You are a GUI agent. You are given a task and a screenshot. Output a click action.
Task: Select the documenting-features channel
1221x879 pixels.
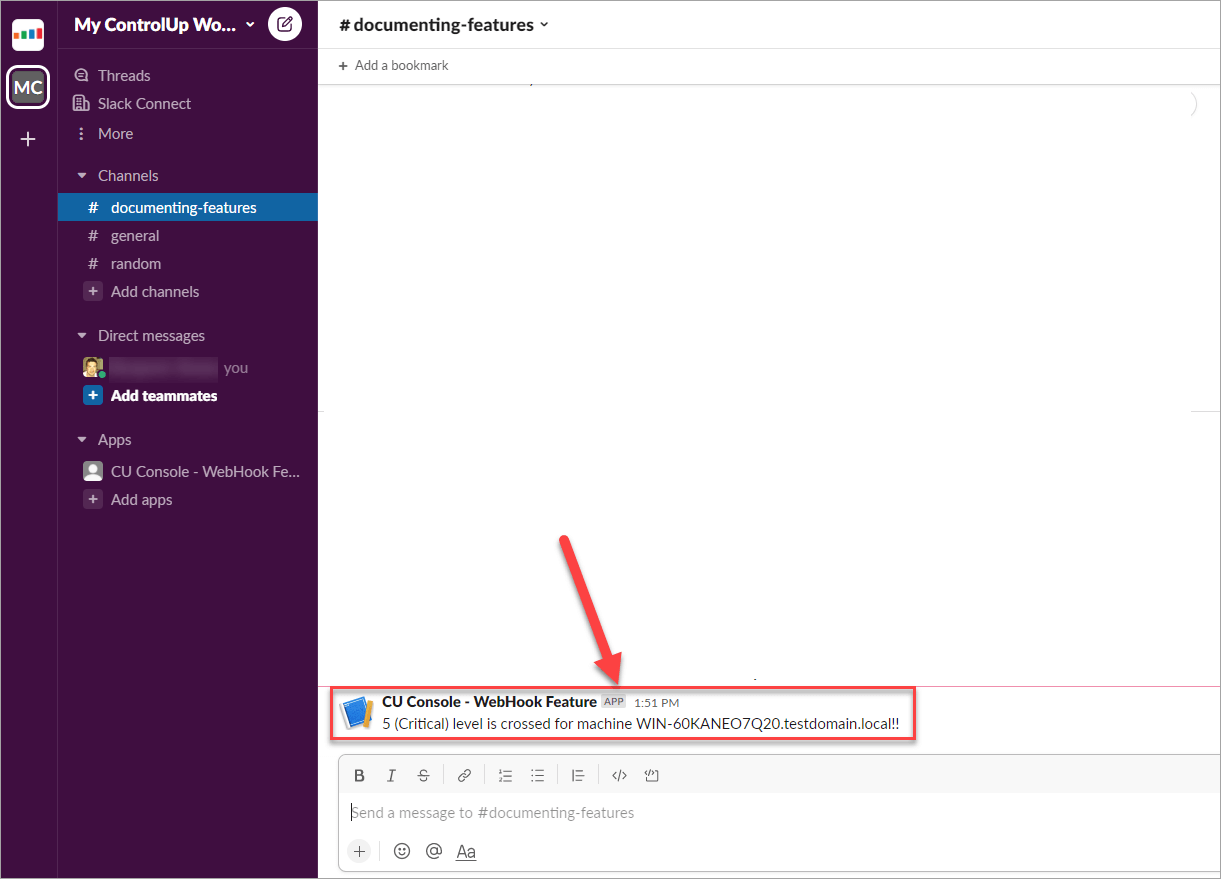point(188,207)
